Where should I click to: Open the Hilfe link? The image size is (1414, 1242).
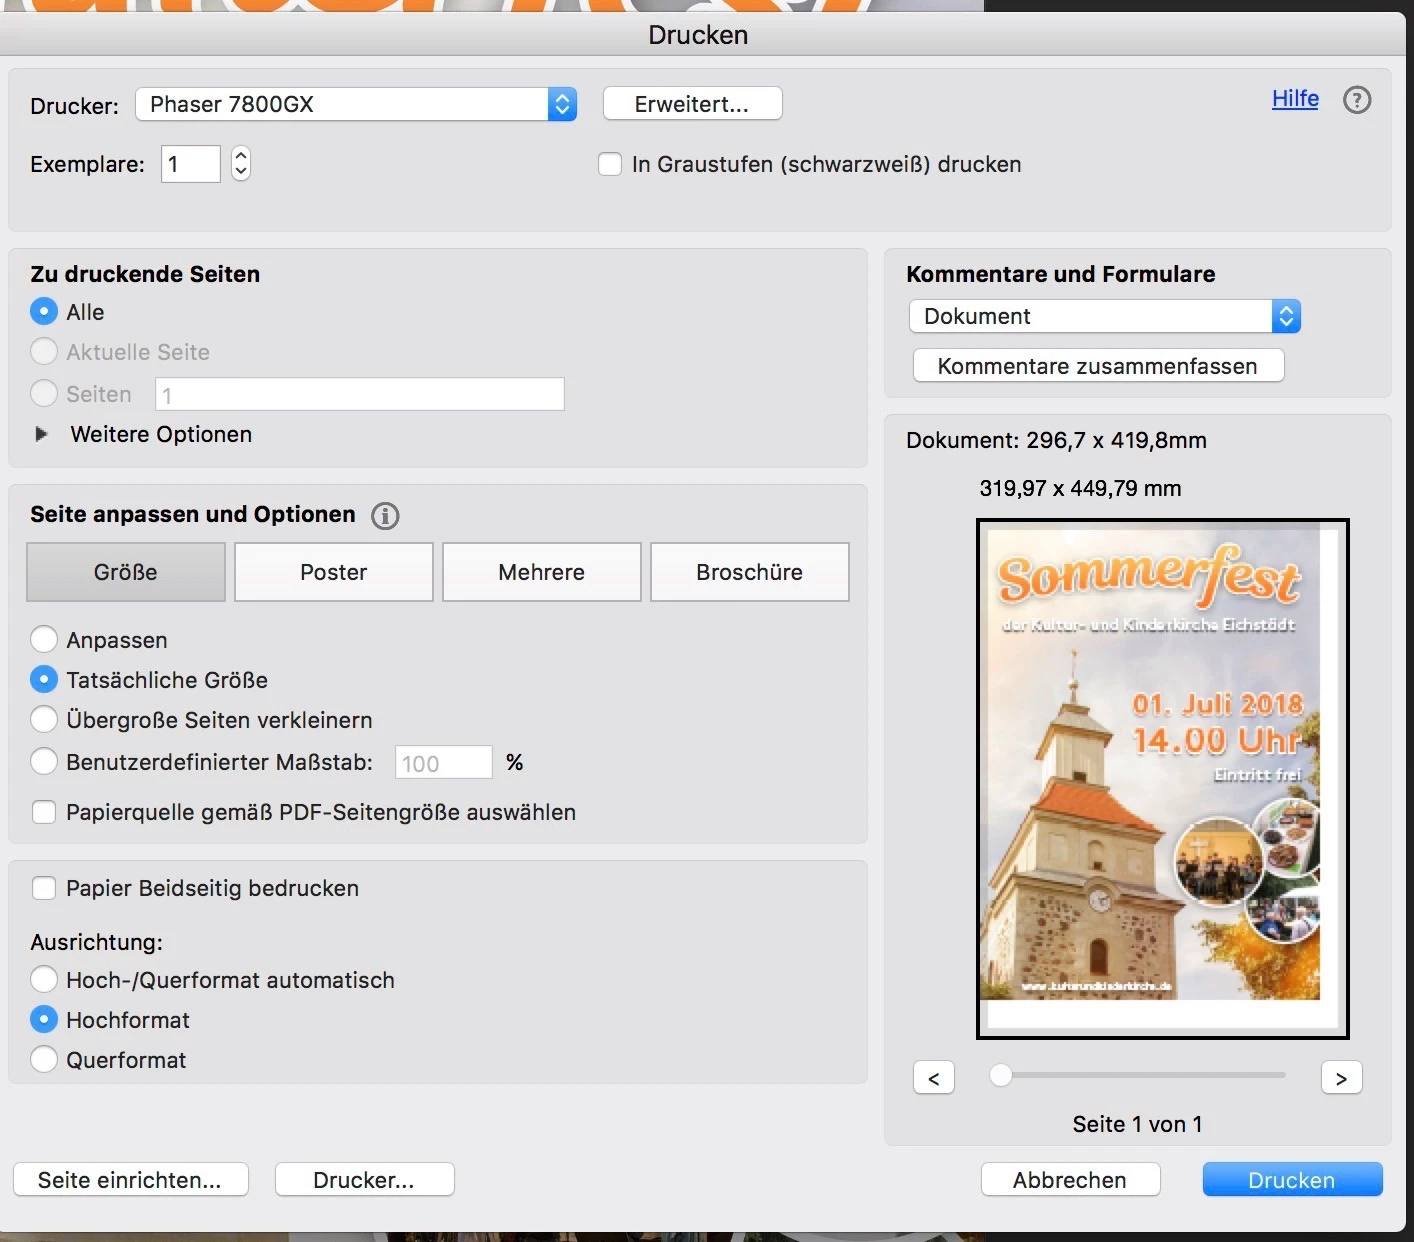(1295, 99)
